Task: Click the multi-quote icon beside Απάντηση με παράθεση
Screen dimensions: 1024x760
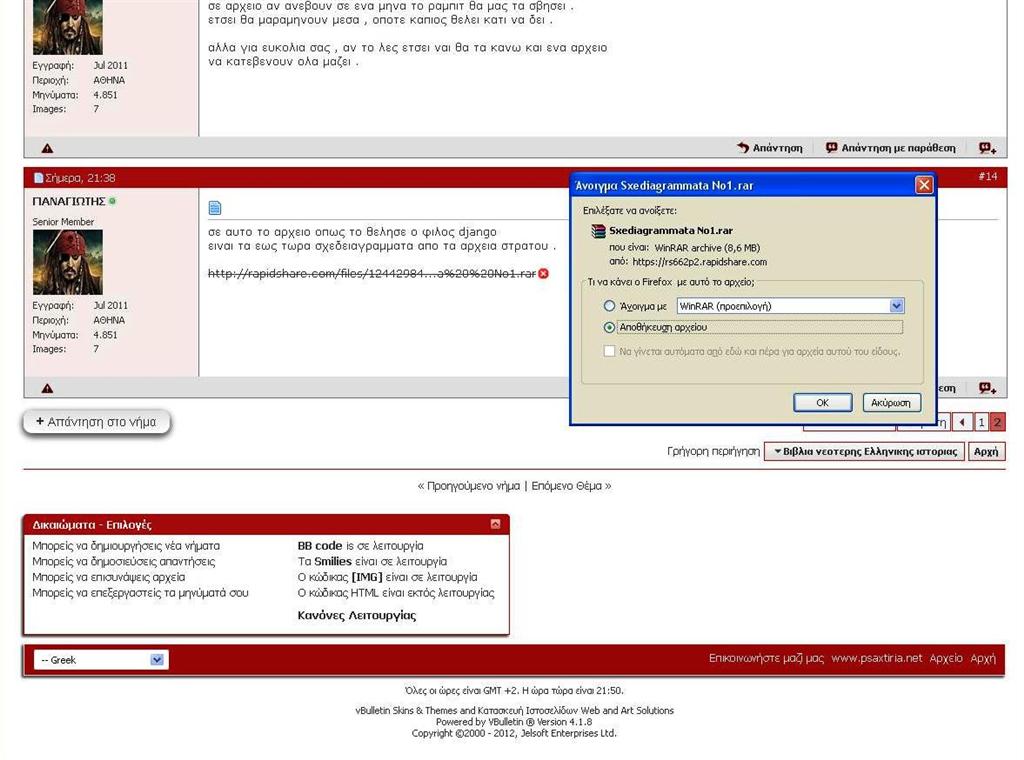Action: point(987,148)
